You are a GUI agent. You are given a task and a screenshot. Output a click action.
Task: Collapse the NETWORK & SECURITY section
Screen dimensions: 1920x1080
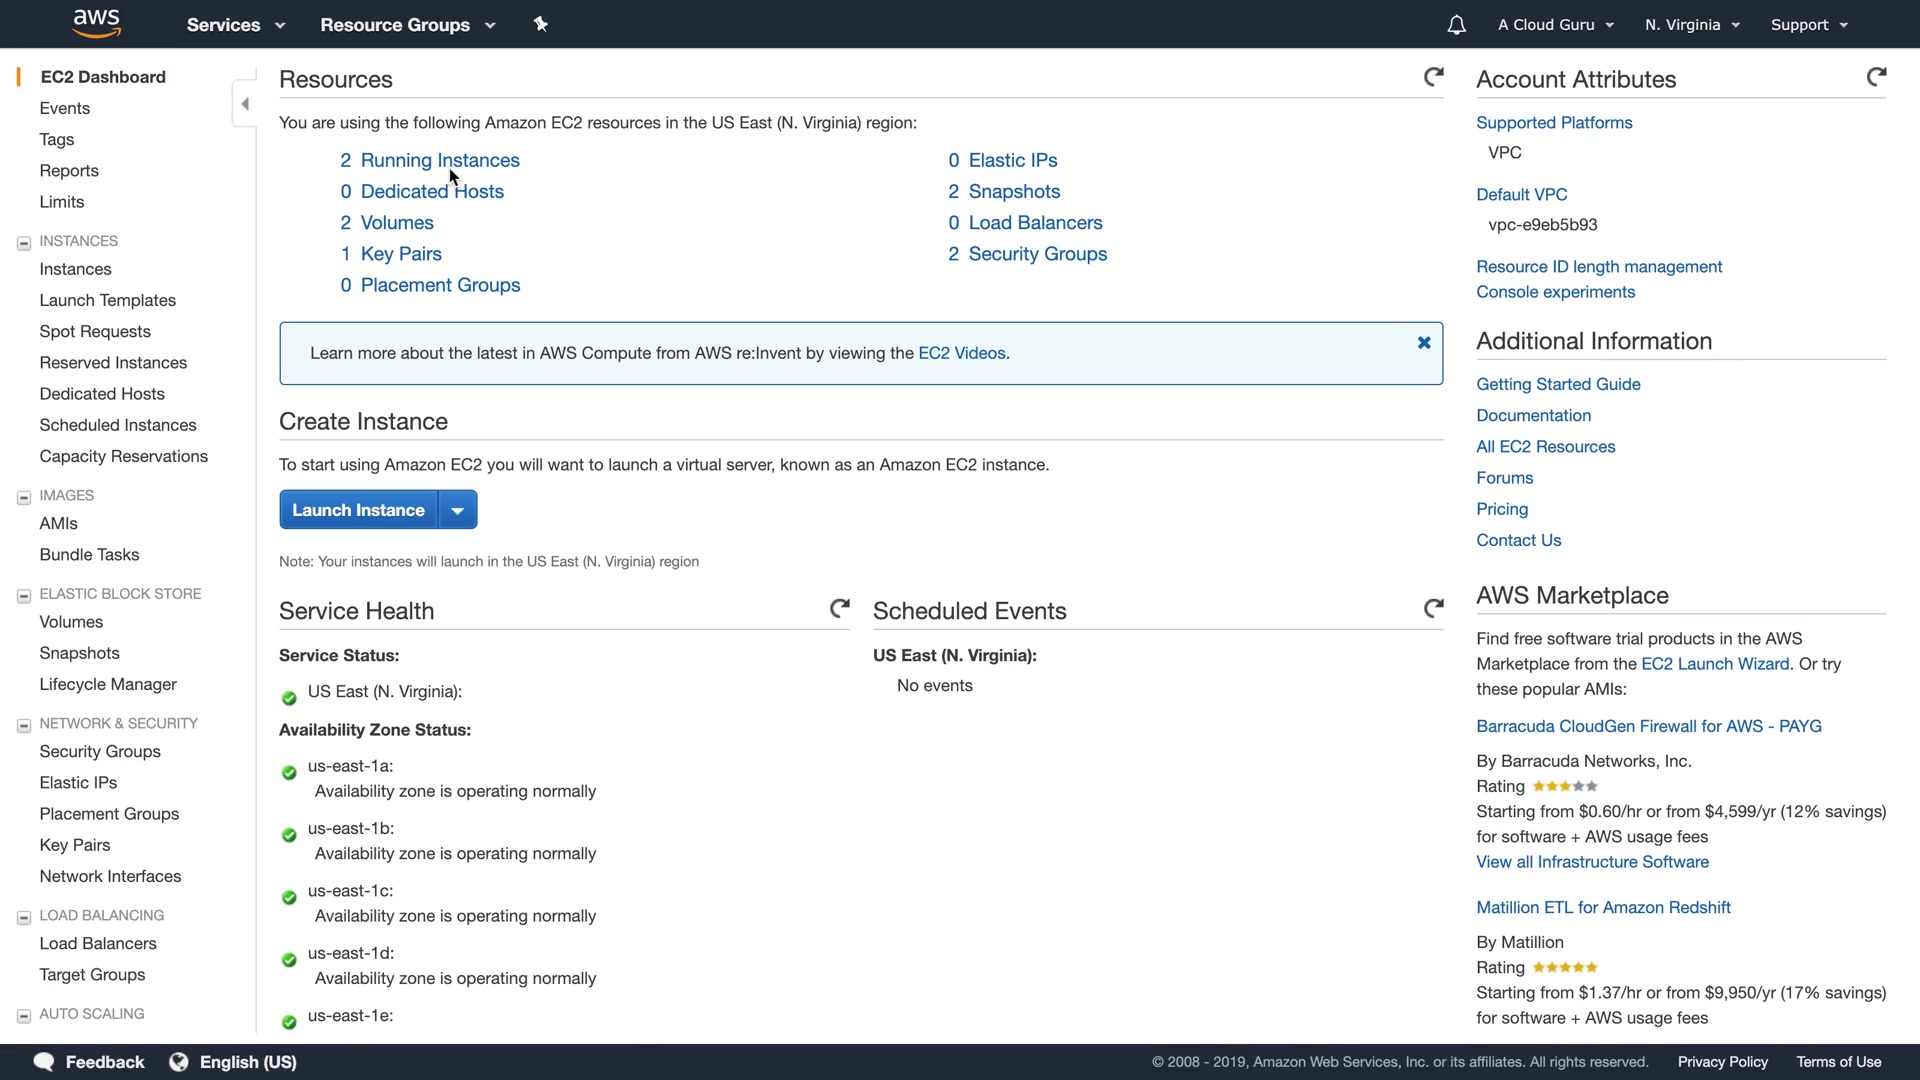pyautogui.click(x=24, y=726)
